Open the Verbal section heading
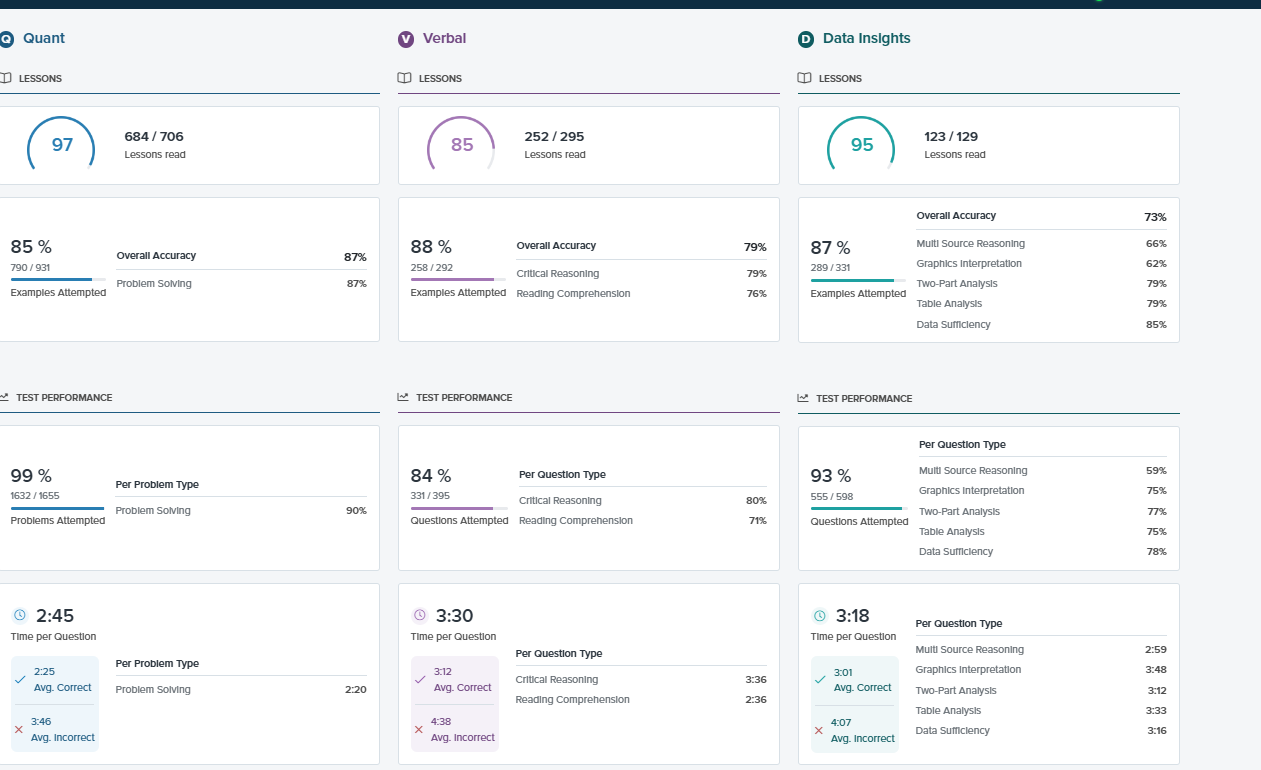 (444, 39)
